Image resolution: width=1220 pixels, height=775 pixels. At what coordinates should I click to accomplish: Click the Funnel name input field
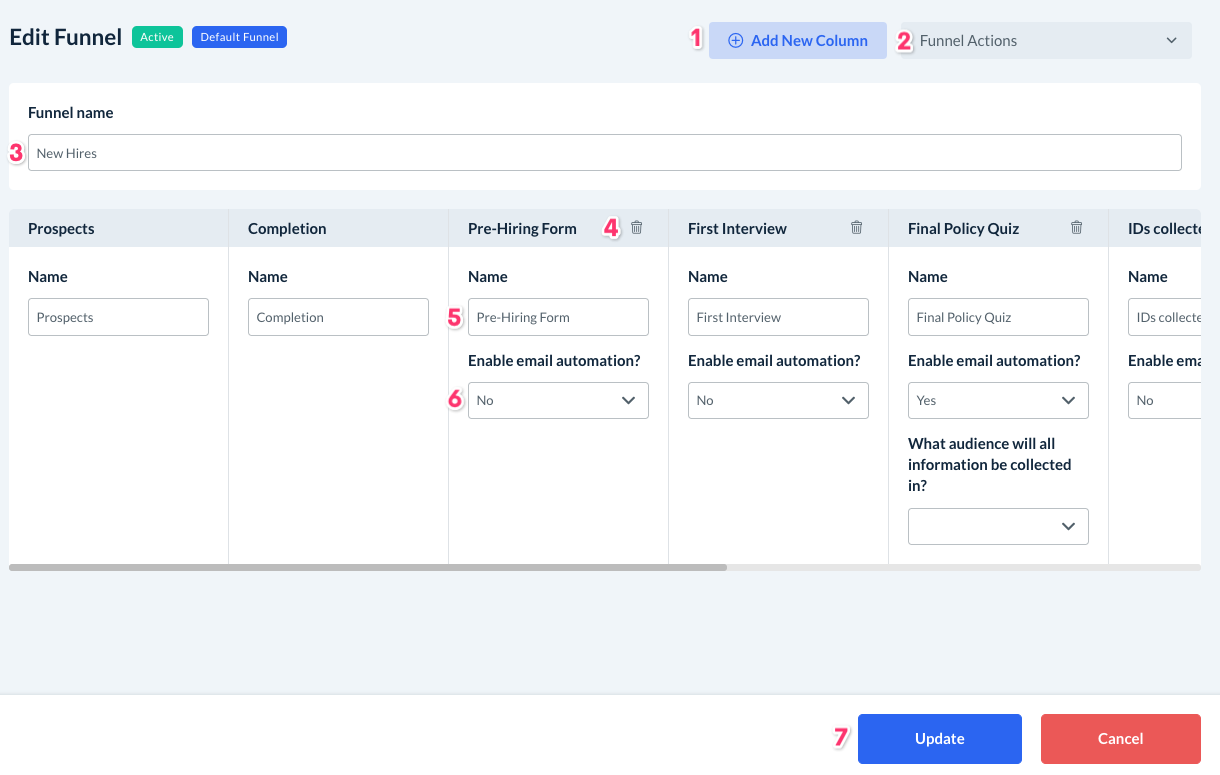pos(604,153)
